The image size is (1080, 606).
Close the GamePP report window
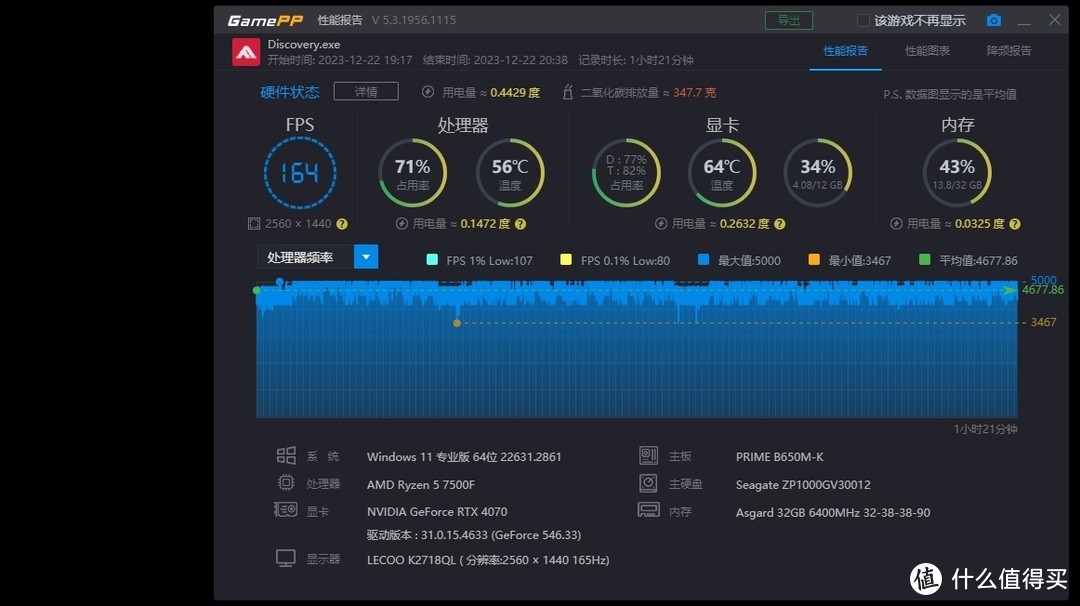[x=1055, y=20]
